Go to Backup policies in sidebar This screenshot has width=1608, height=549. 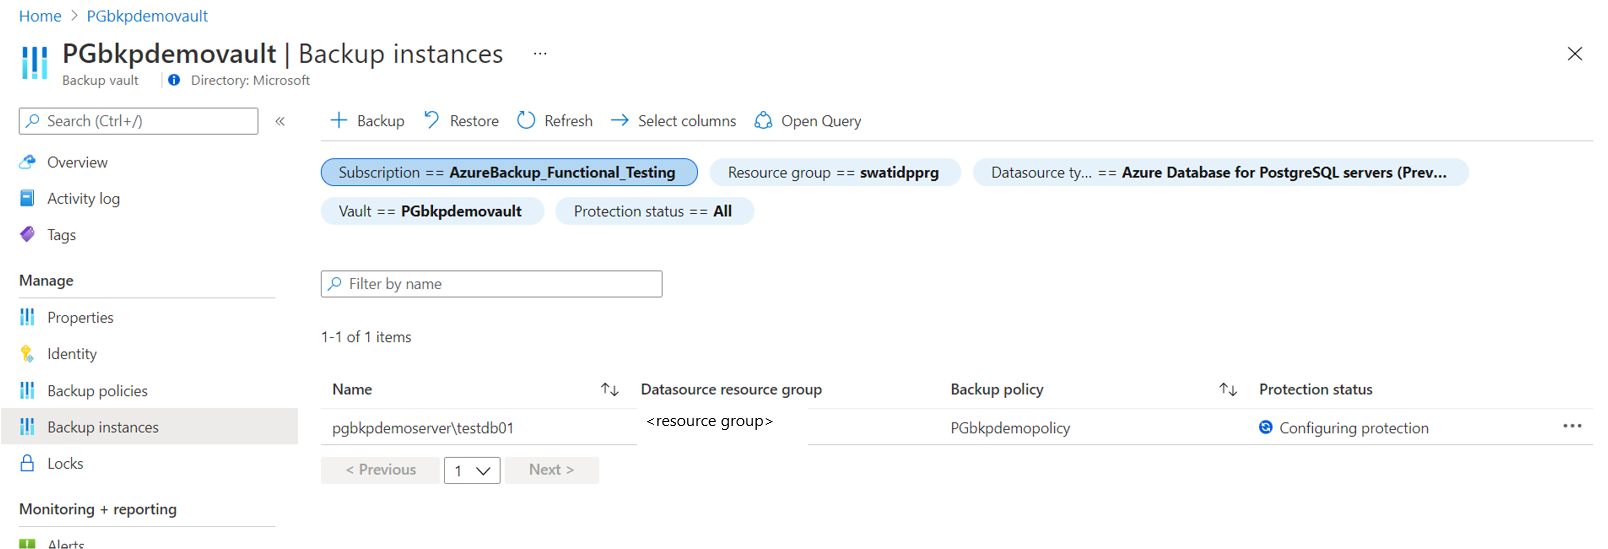[97, 391]
